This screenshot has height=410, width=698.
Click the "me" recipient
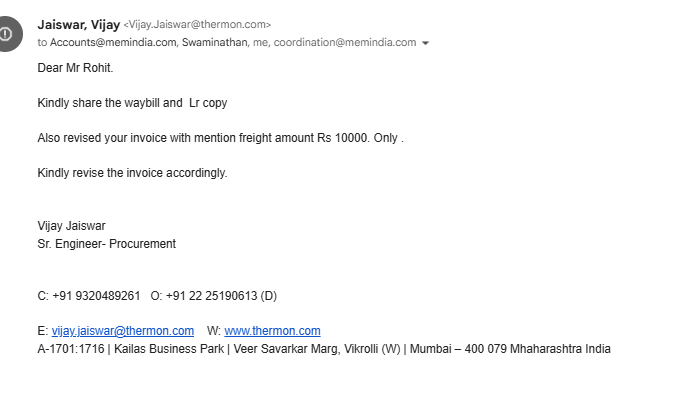coord(260,42)
